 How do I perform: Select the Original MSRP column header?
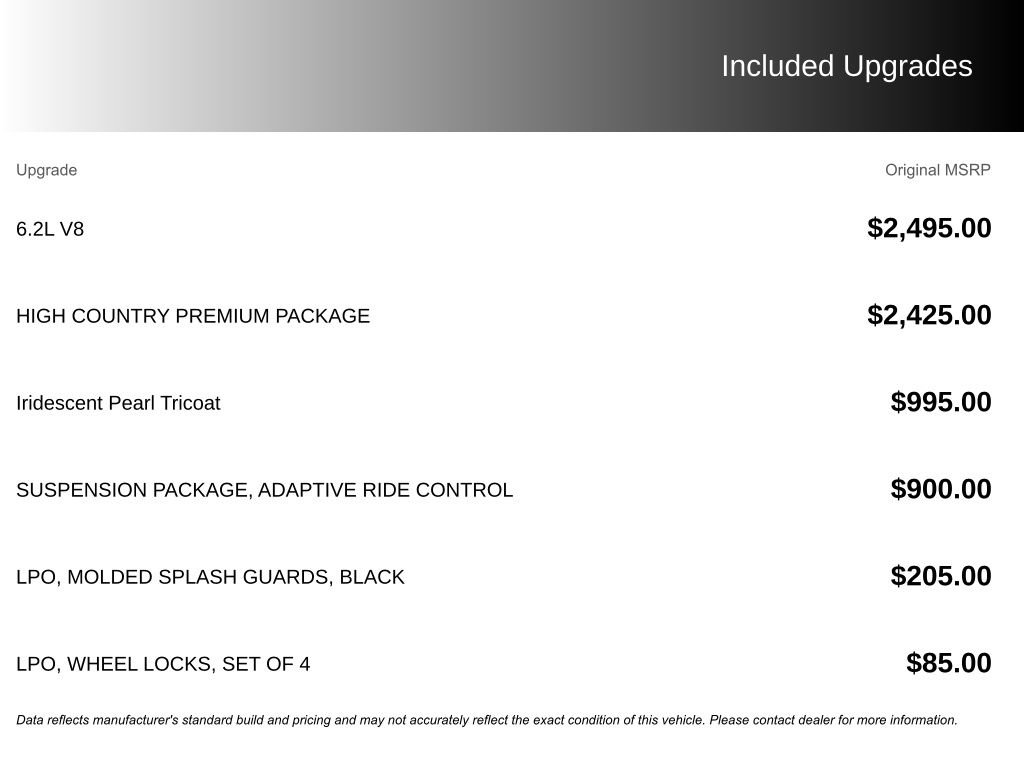click(937, 170)
